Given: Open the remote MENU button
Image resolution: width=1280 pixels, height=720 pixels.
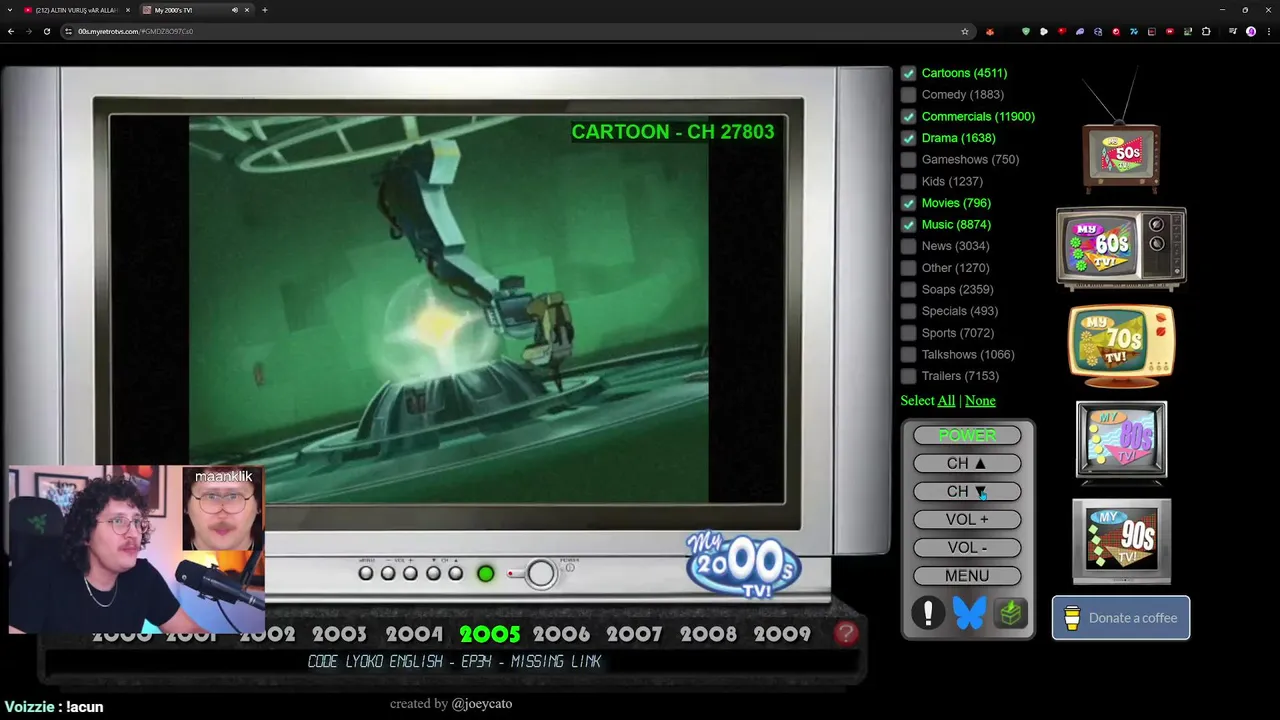Looking at the screenshot, I should 967,576.
